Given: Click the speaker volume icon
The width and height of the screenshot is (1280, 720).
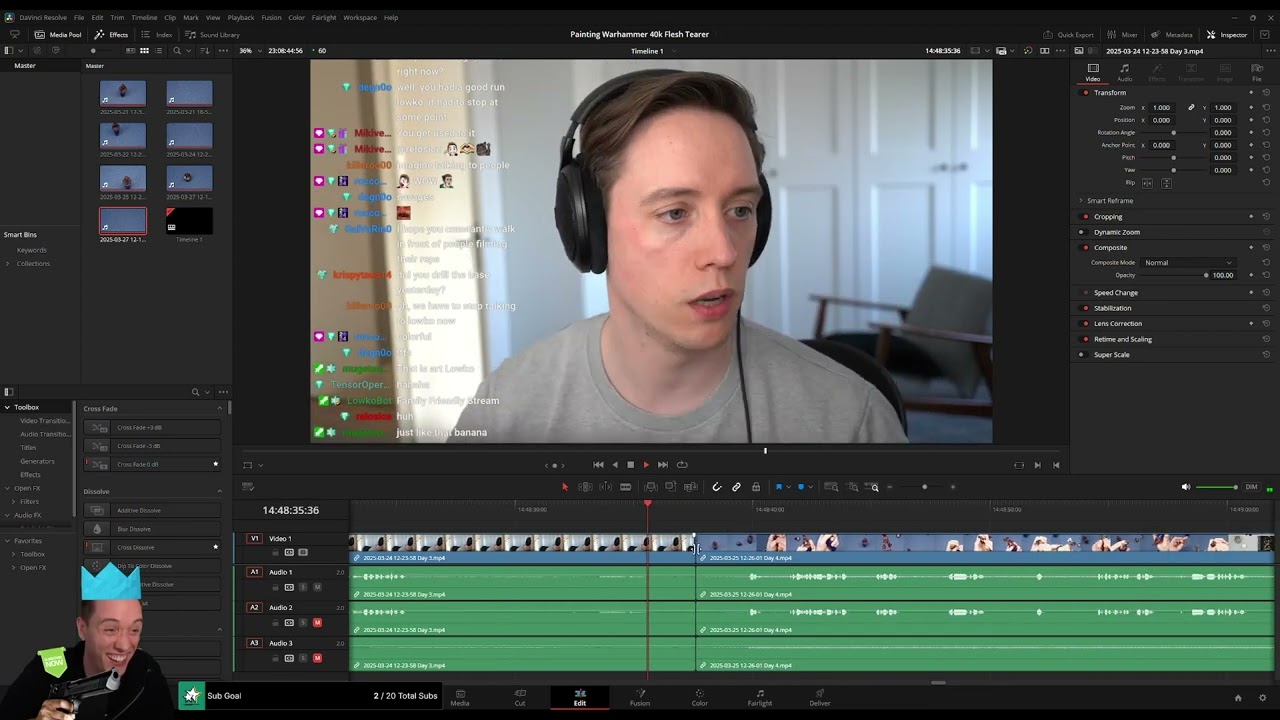Looking at the screenshot, I should click(1186, 487).
